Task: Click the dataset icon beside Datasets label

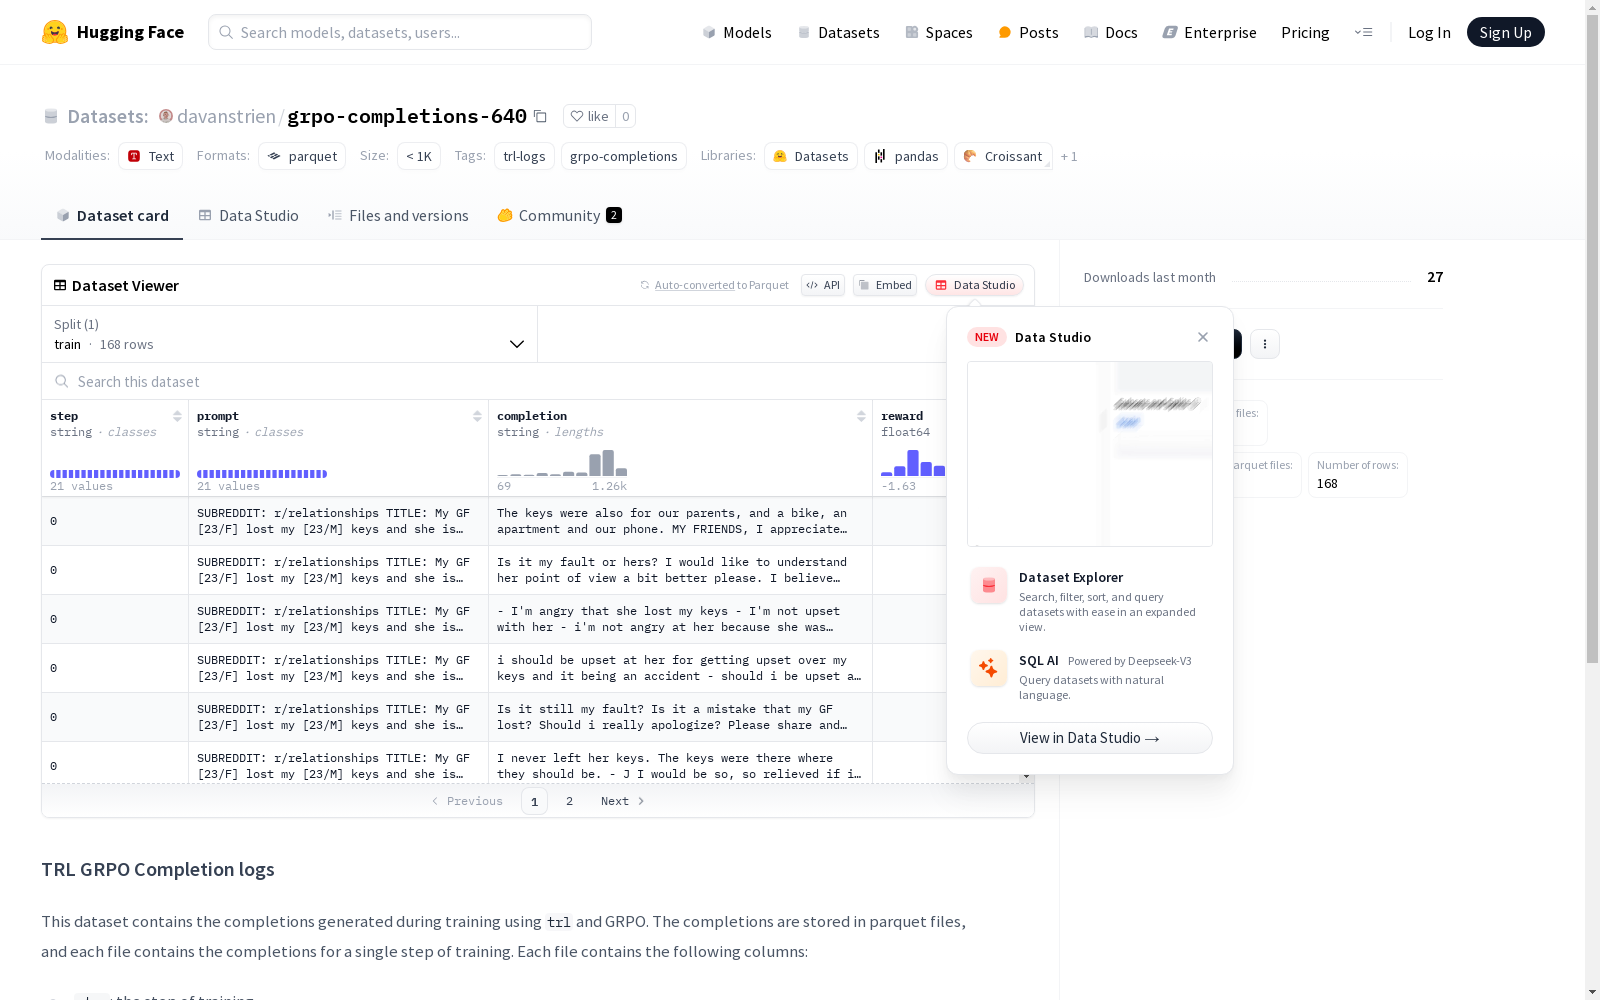Action: pos(51,116)
